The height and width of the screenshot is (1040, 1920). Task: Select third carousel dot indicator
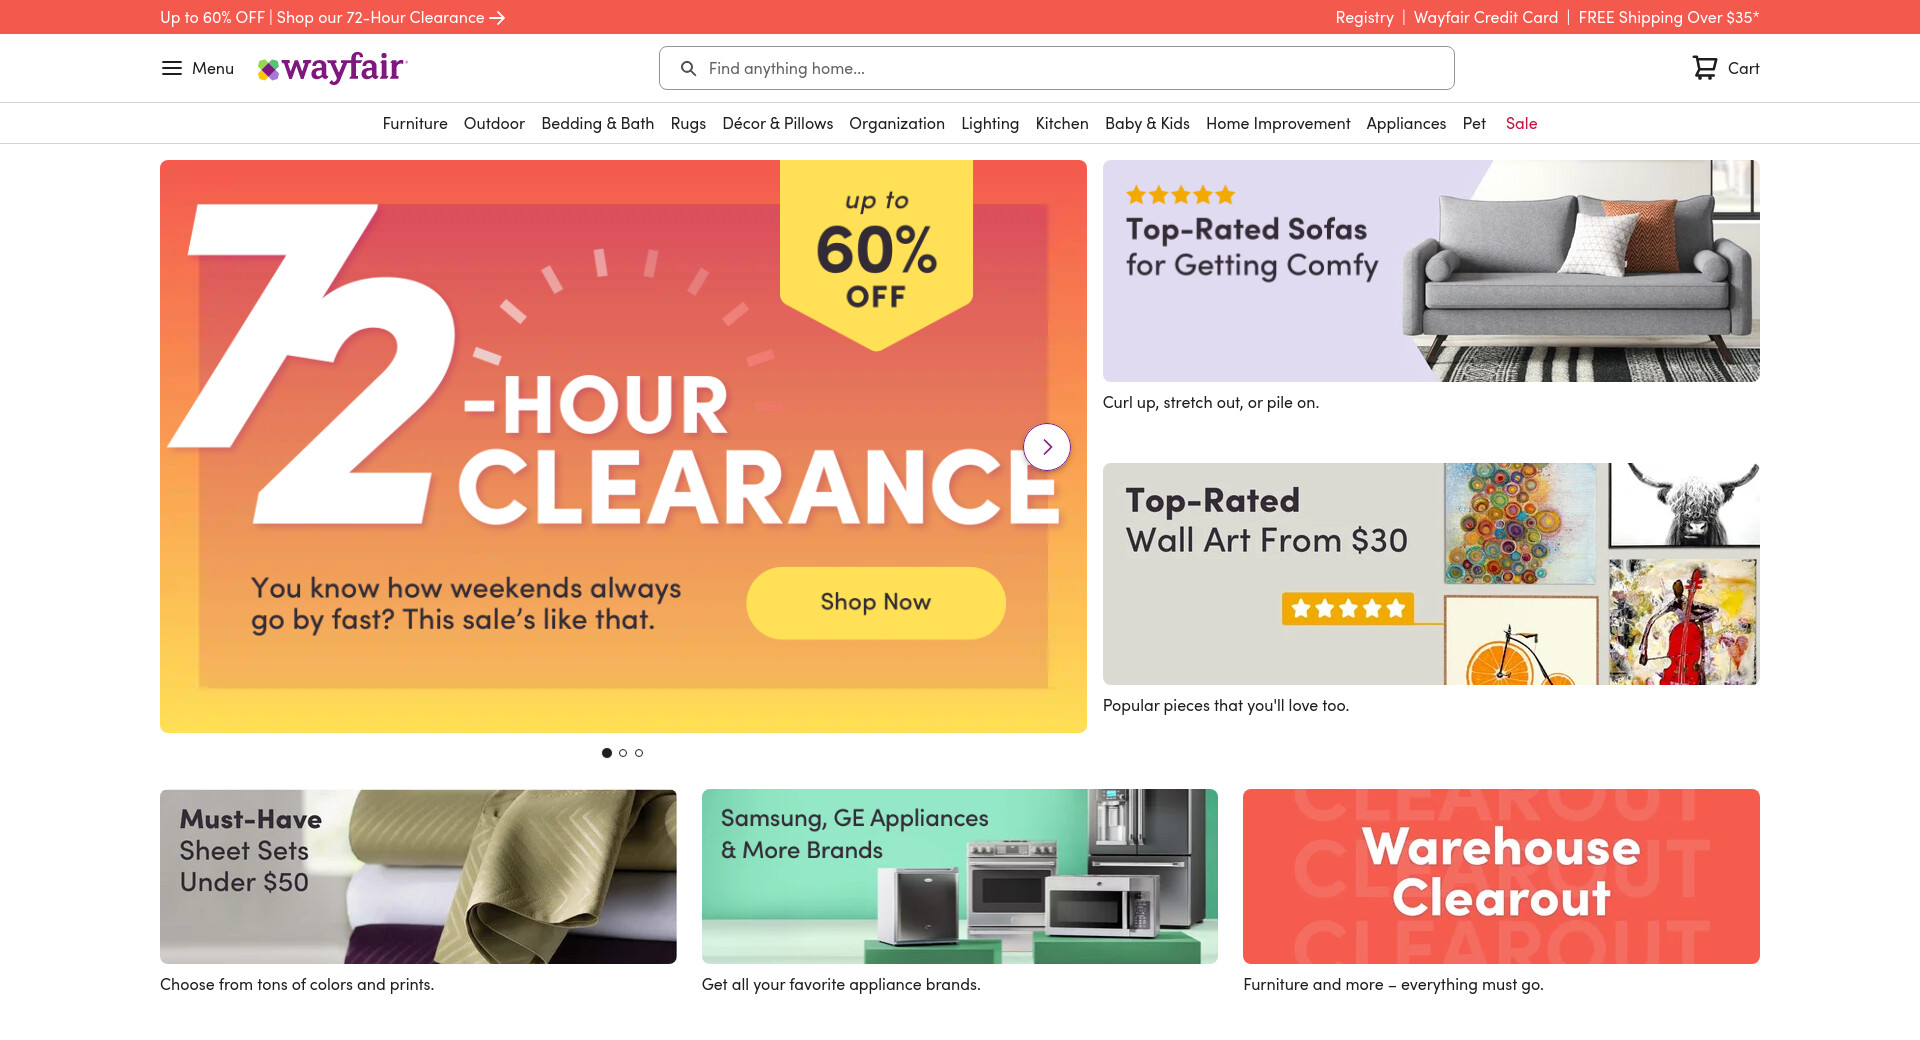click(x=639, y=753)
